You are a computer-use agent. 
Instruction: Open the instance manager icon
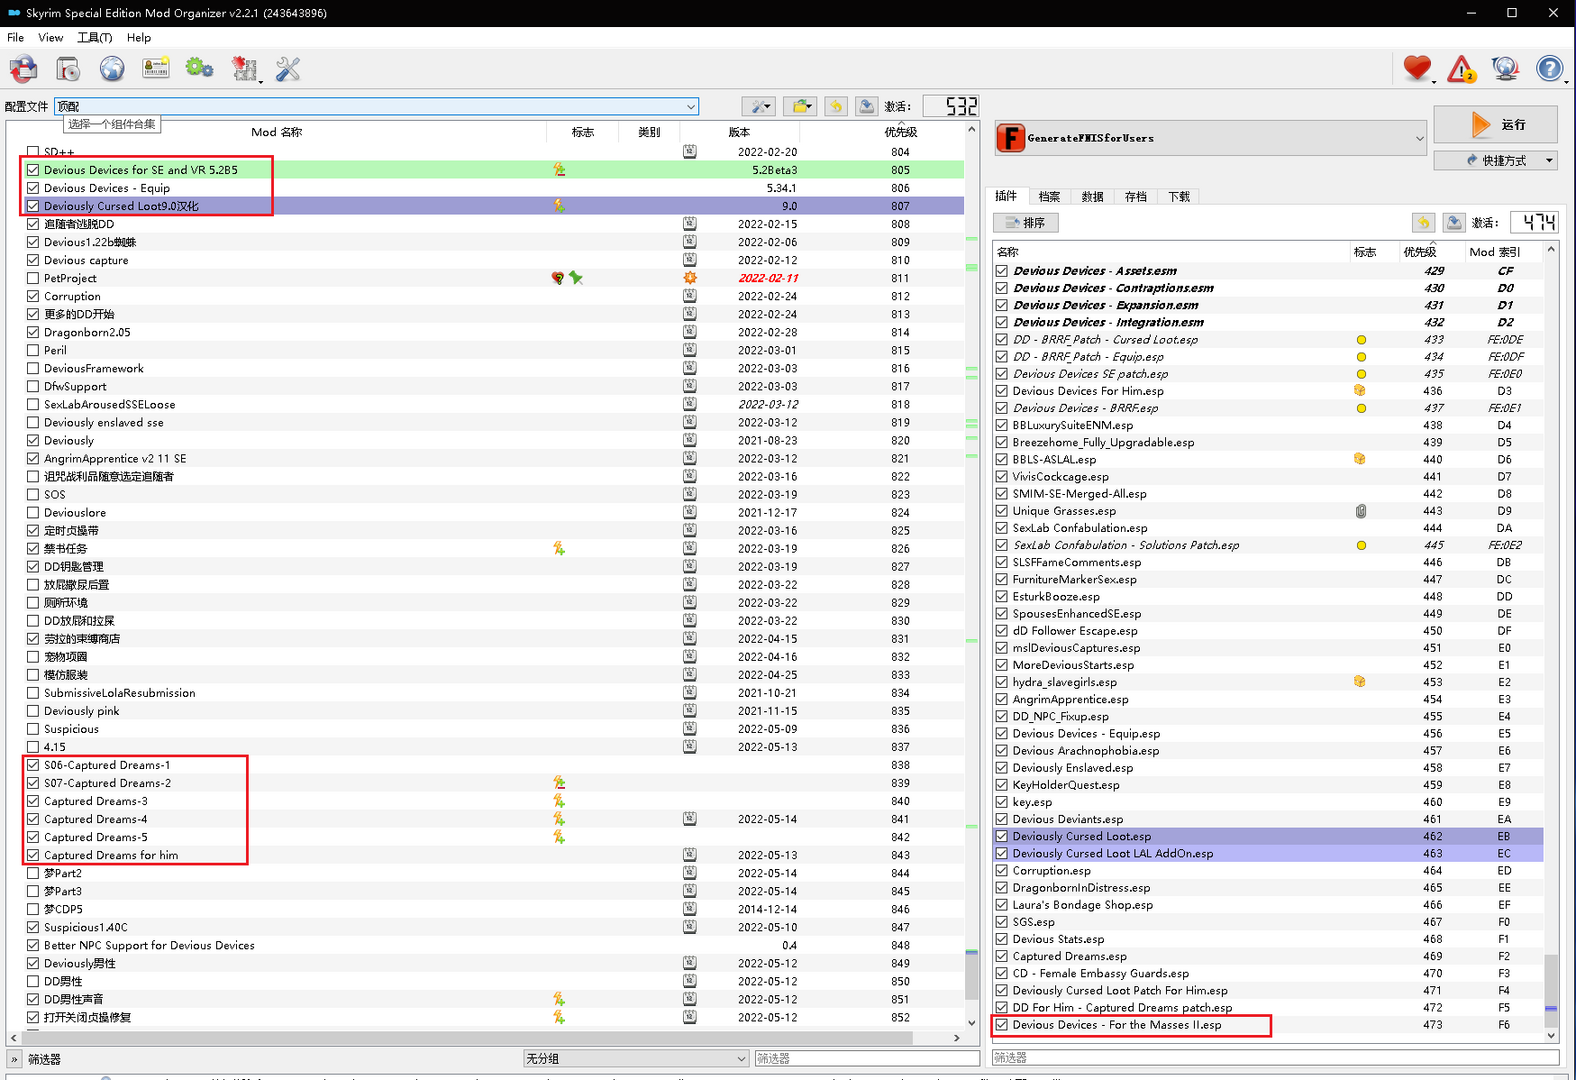point(24,69)
